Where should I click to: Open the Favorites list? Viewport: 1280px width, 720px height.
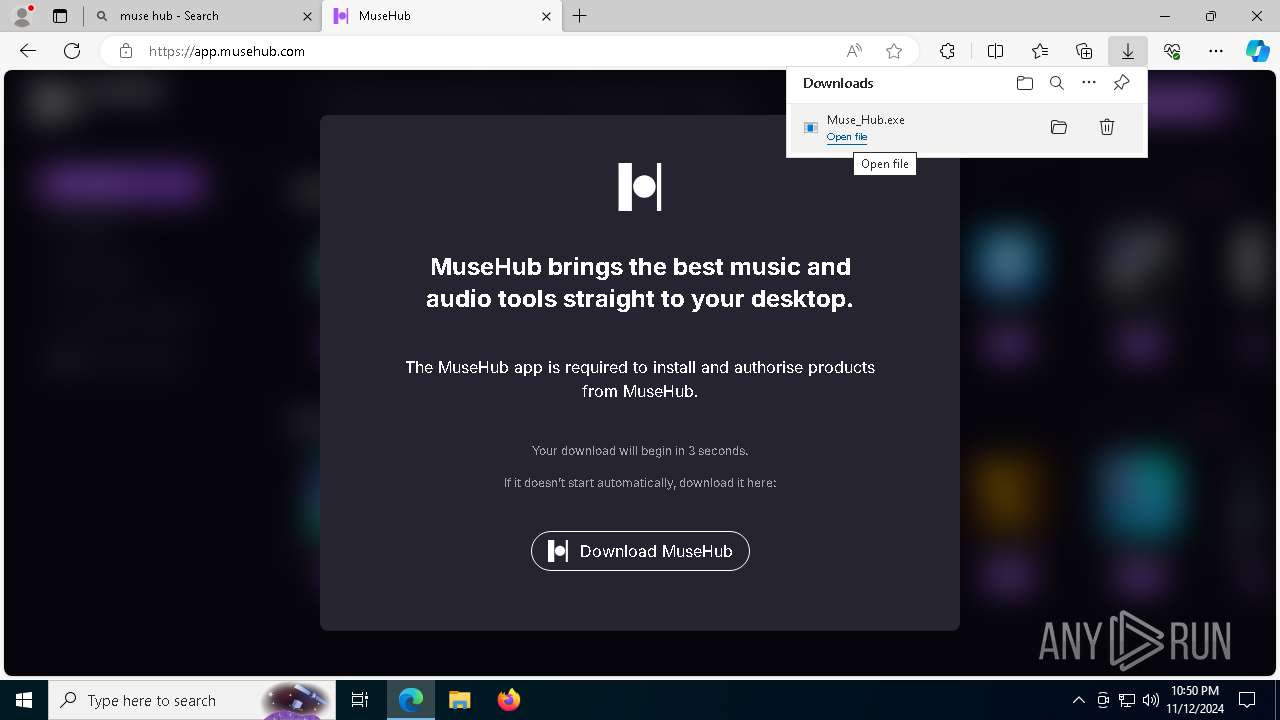pos(1040,51)
